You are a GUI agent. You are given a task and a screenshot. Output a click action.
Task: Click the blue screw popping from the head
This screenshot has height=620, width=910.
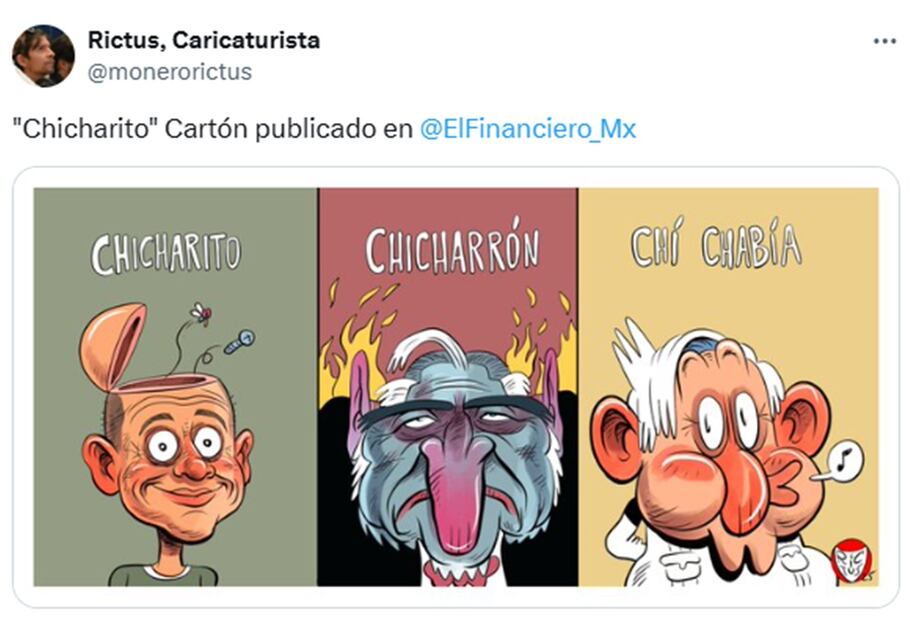(239, 341)
